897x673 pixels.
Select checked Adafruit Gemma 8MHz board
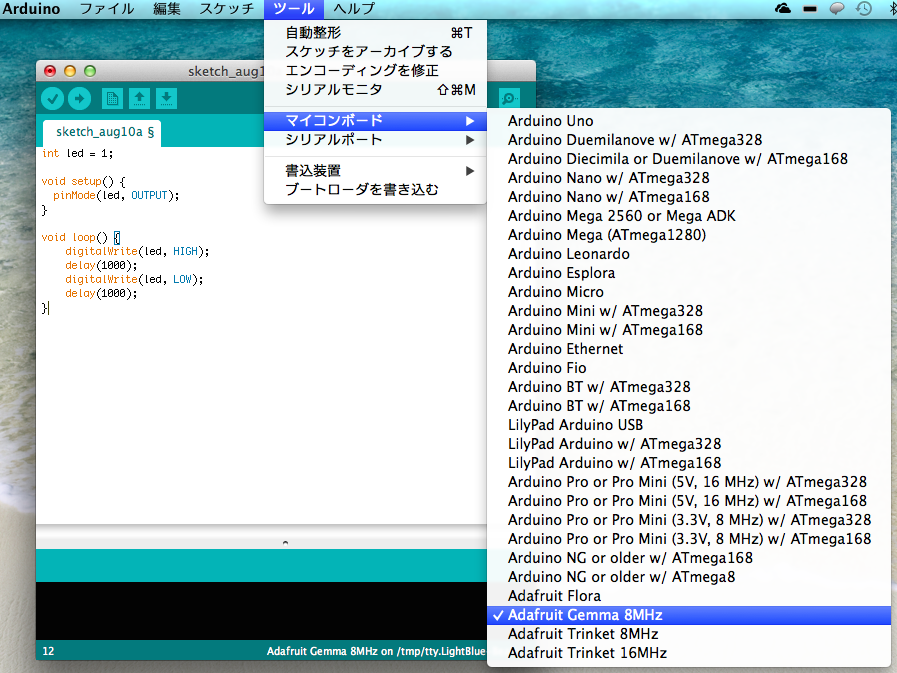point(689,615)
